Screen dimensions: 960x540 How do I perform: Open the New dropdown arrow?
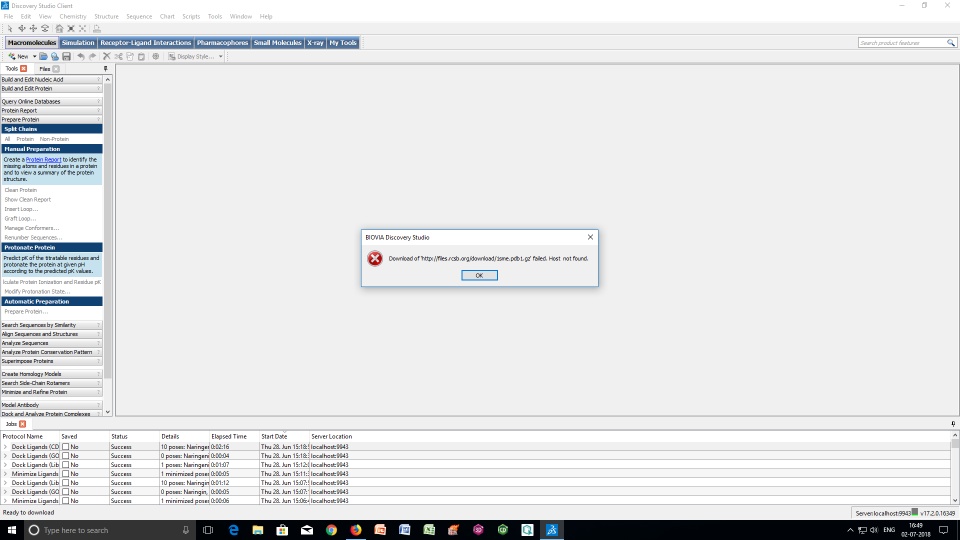pyautogui.click(x=34, y=56)
